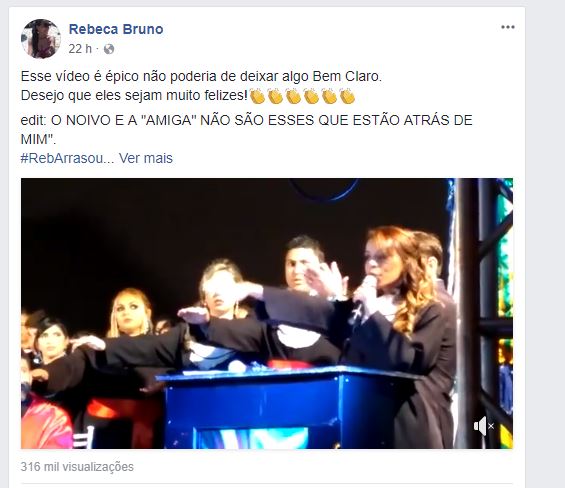
Task: Open Rebeca Bruno's profile picture
Action: click(x=41, y=39)
